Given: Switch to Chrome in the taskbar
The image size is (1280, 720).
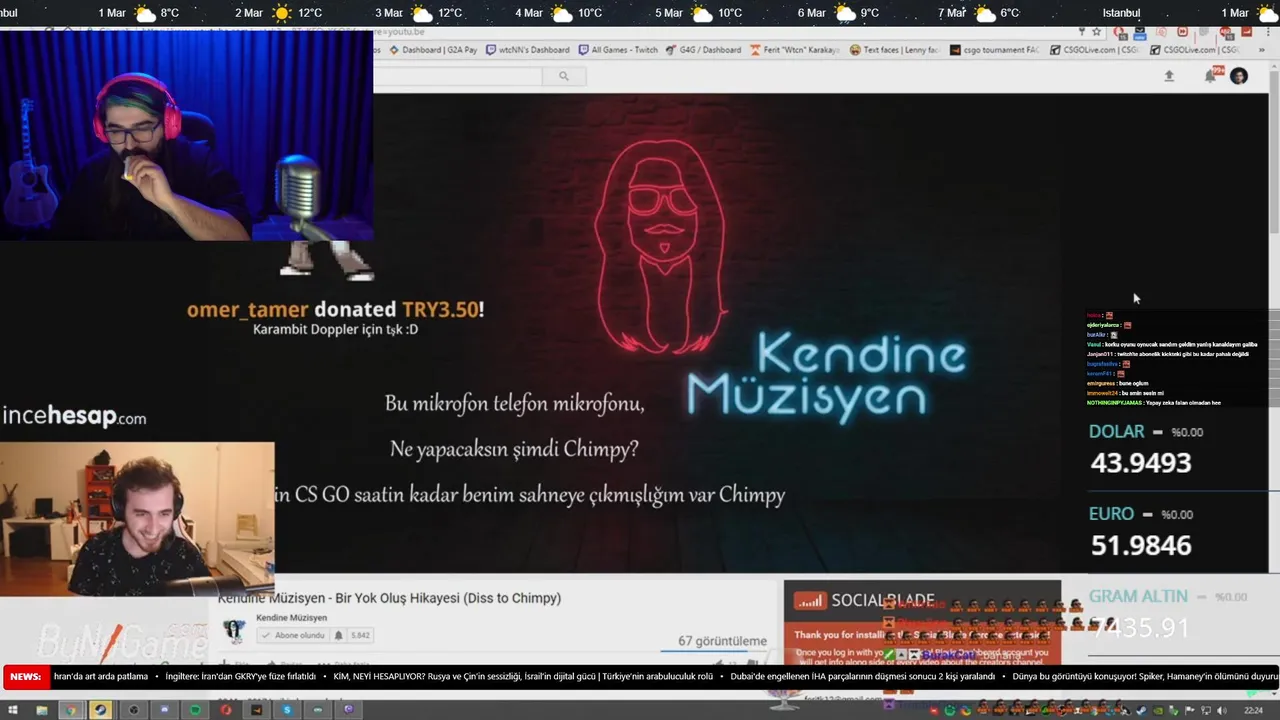Looking at the screenshot, I should coord(70,710).
